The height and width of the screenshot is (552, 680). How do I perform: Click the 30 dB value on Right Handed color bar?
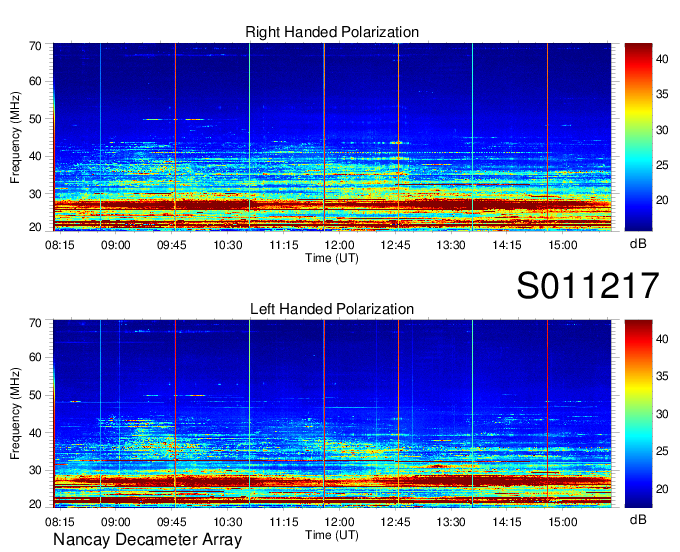pyautogui.click(x=662, y=130)
